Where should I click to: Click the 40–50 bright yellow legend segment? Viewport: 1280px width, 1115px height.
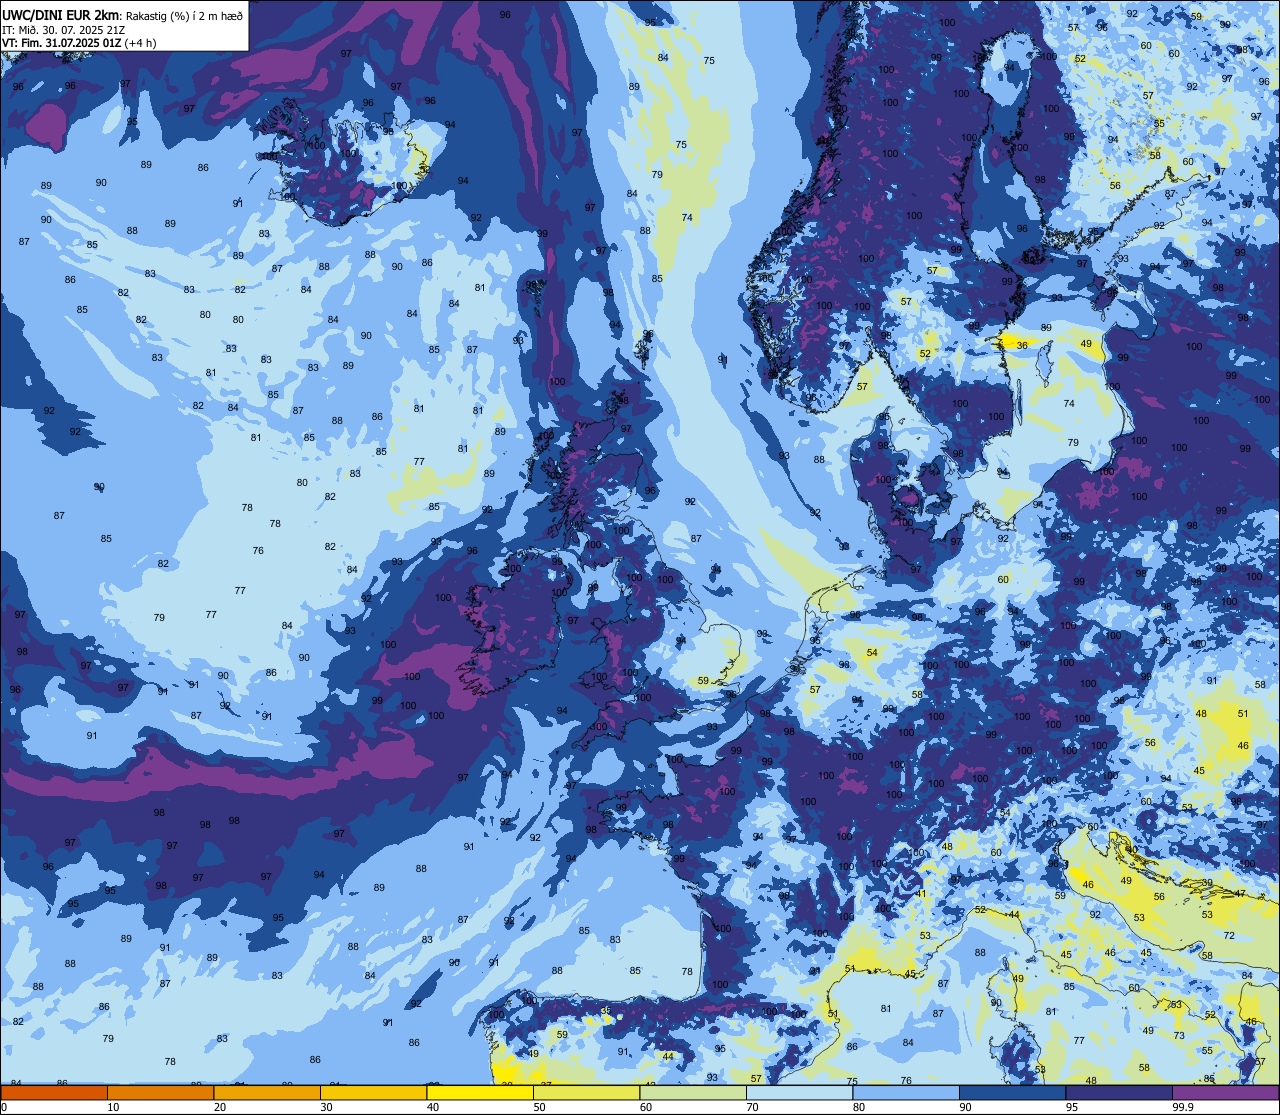[480, 1092]
